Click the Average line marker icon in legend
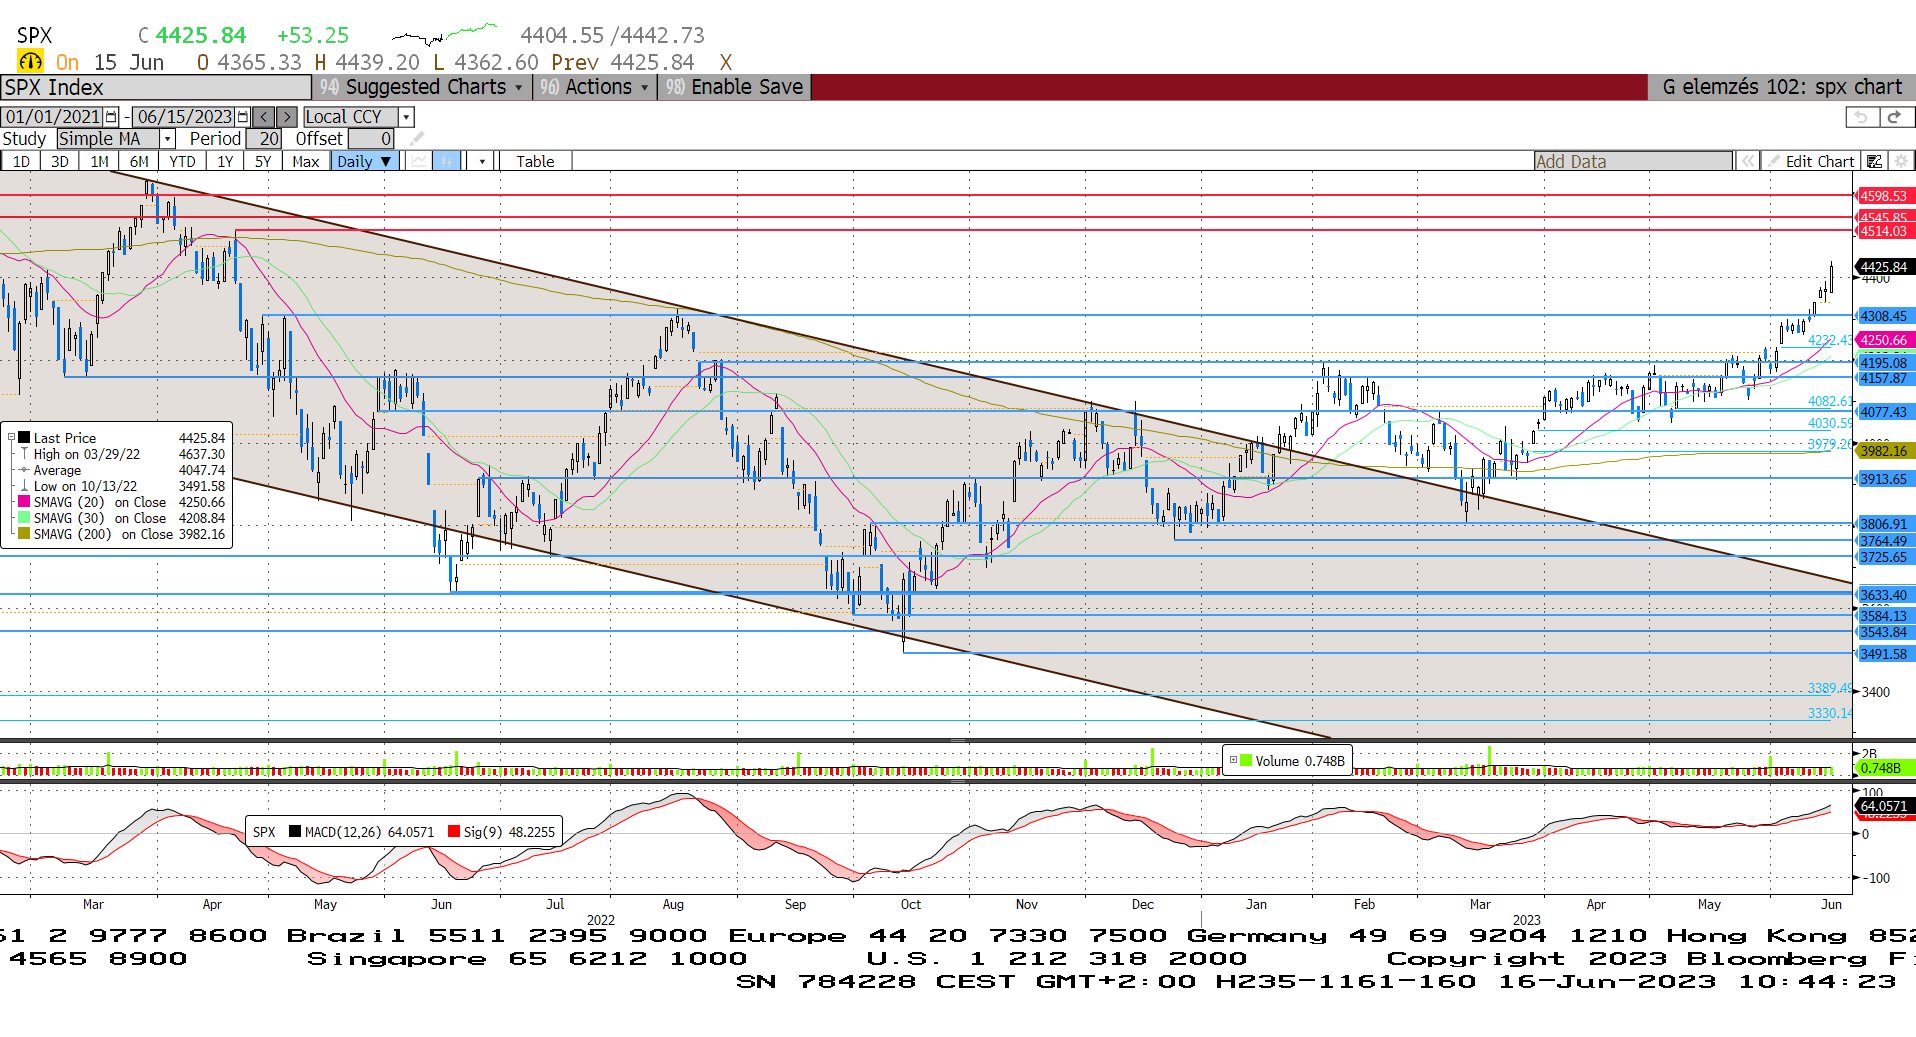The height and width of the screenshot is (1037, 1916). click(x=24, y=470)
